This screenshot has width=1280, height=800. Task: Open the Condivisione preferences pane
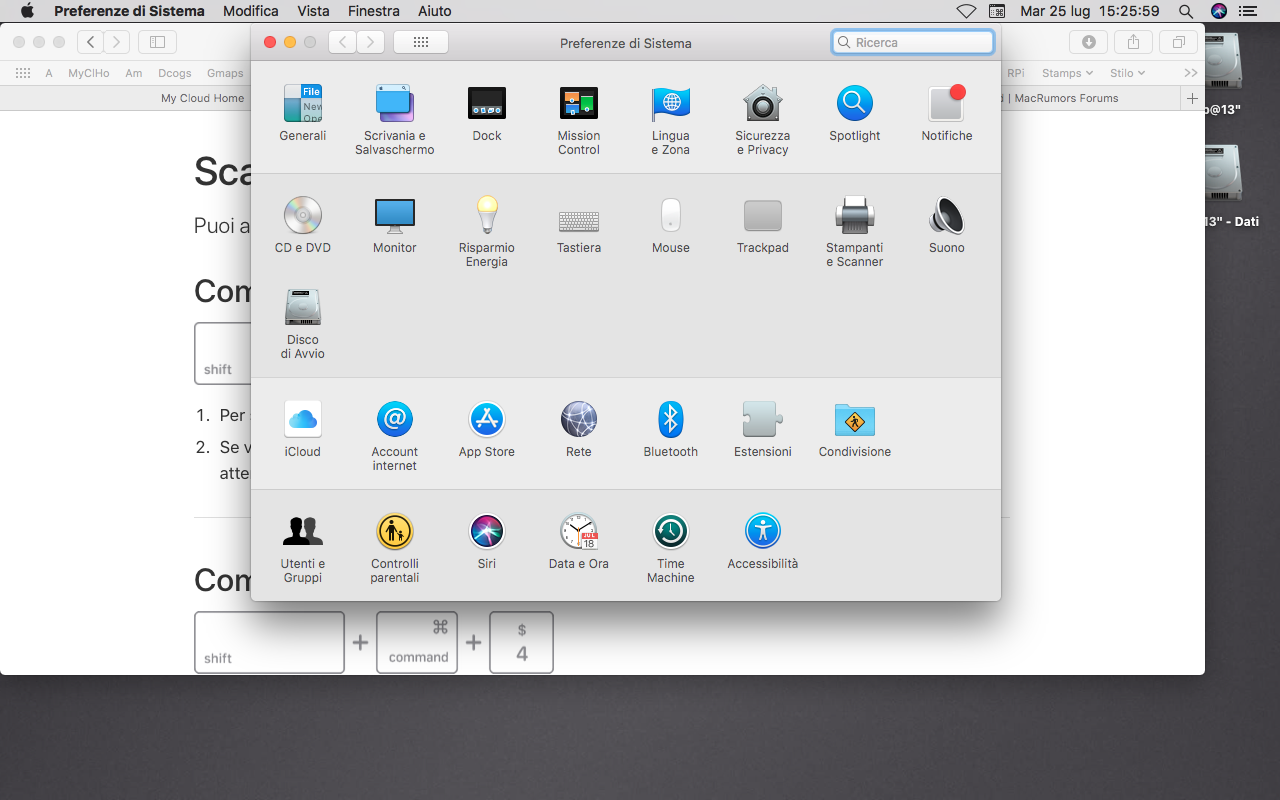(855, 429)
